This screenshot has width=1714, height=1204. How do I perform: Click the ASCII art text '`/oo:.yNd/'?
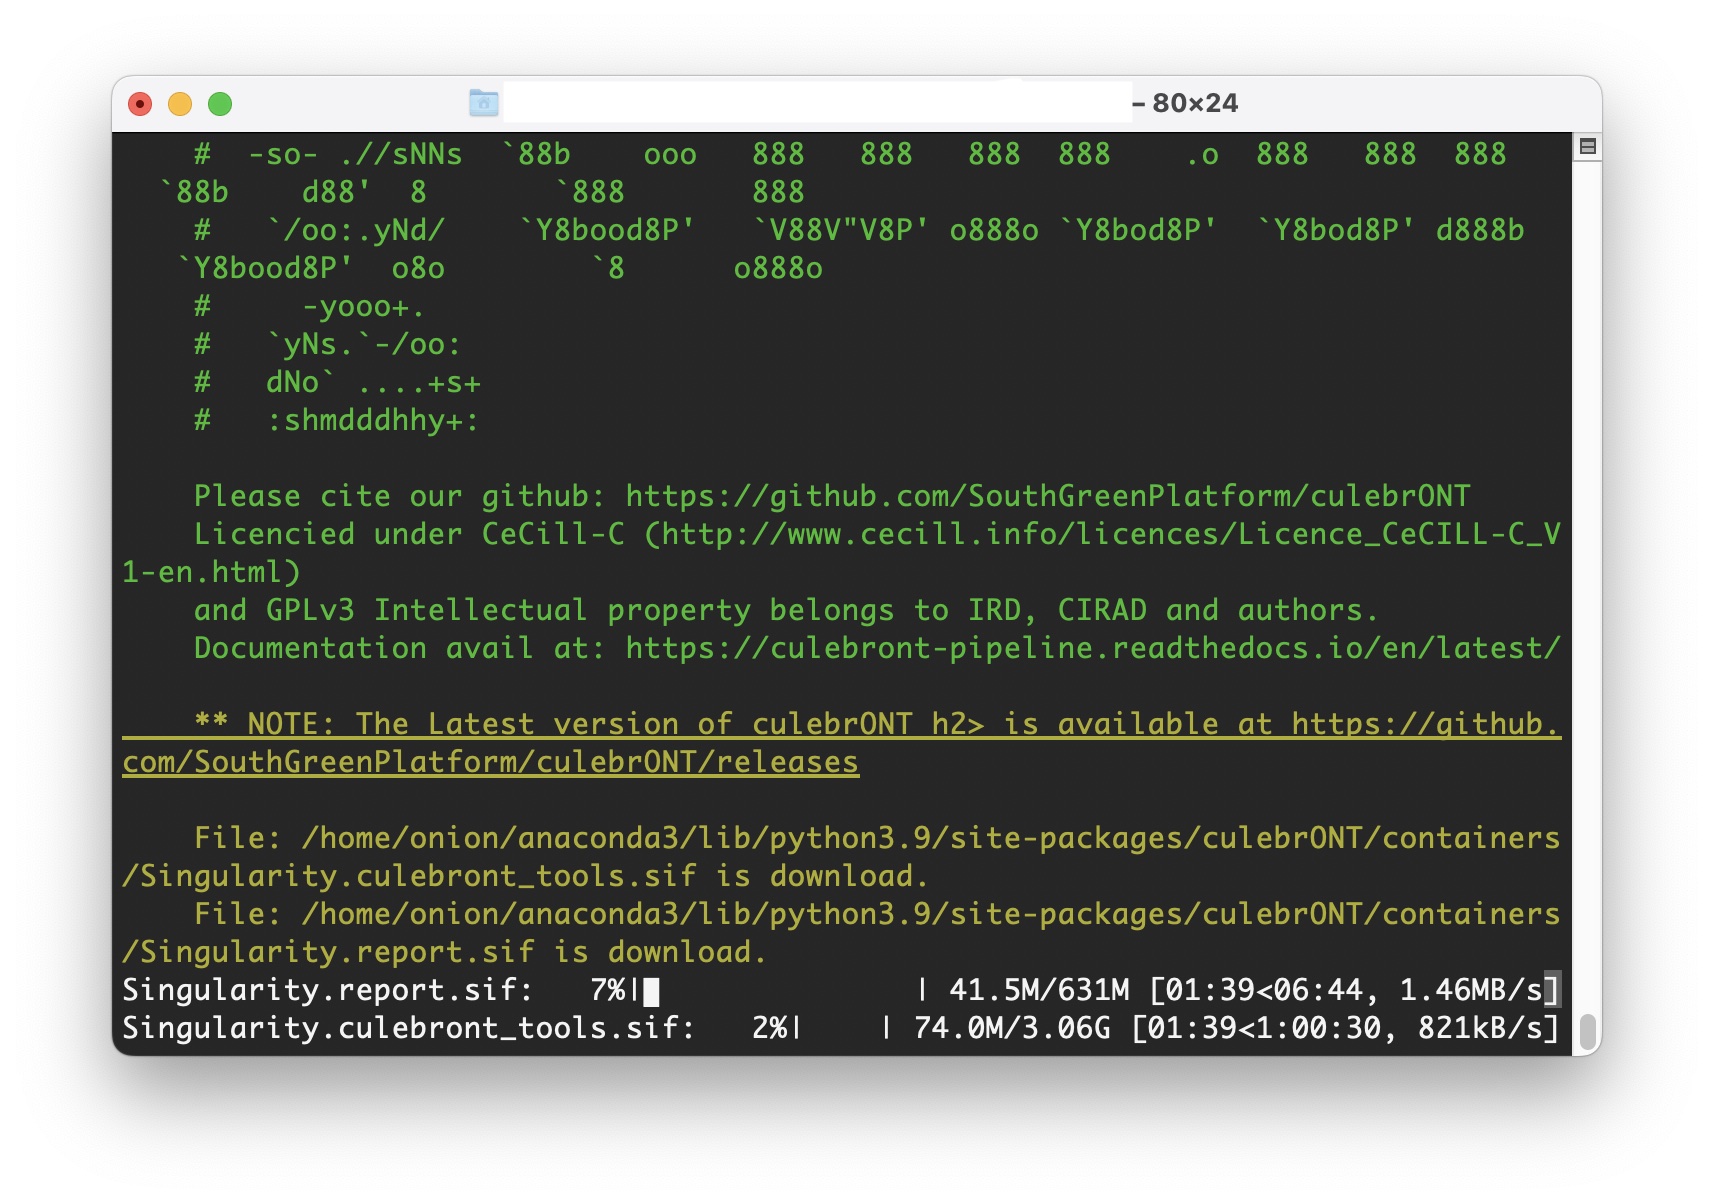[x=355, y=230]
